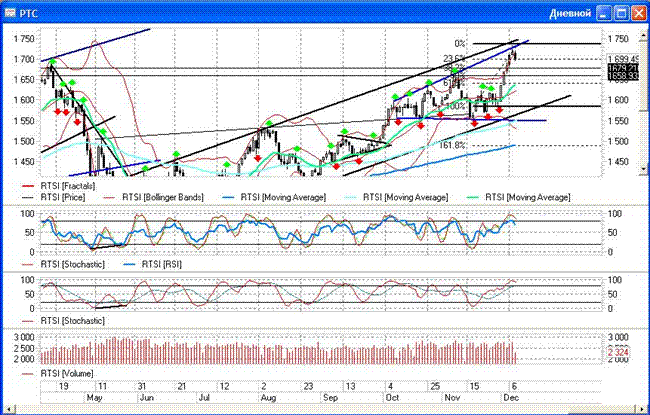The width and height of the screenshot is (650, 415).
Task: Click date label 23 on time axis
Action: (308, 386)
